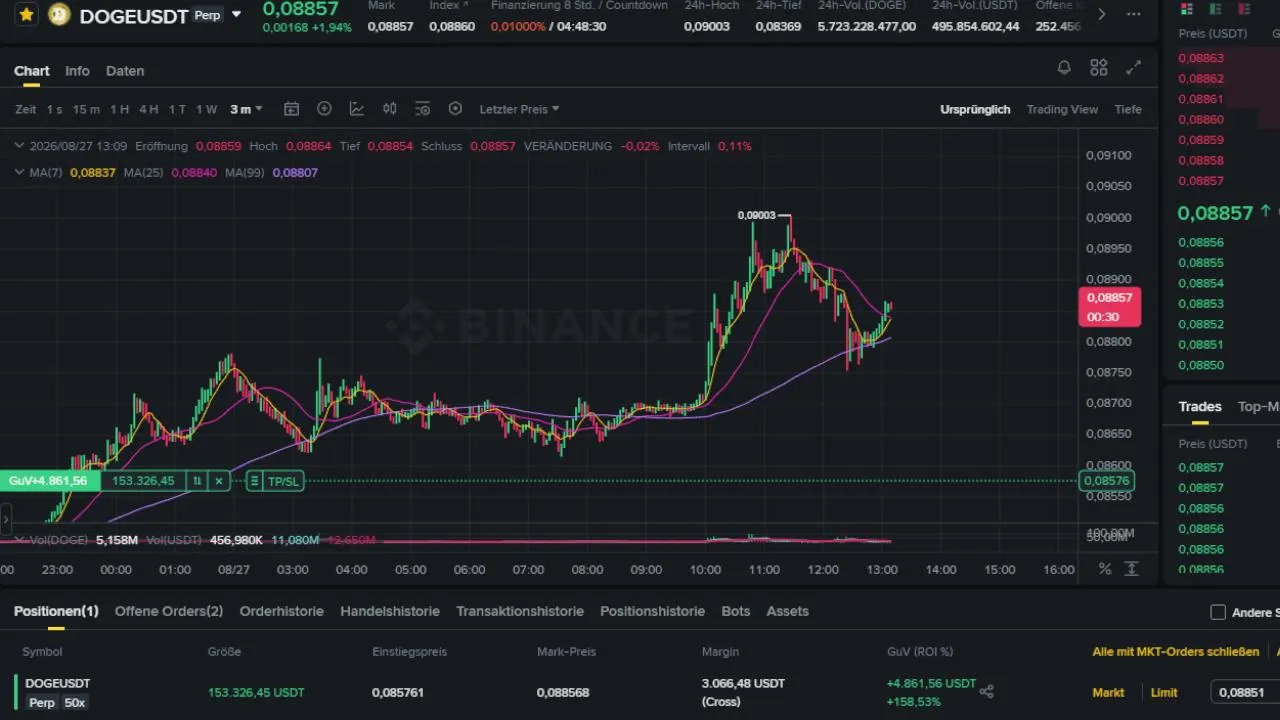Open the Positionshistorie tab
Image resolution: width=1280 pixels, height=720 pixels.
point(652,611)
